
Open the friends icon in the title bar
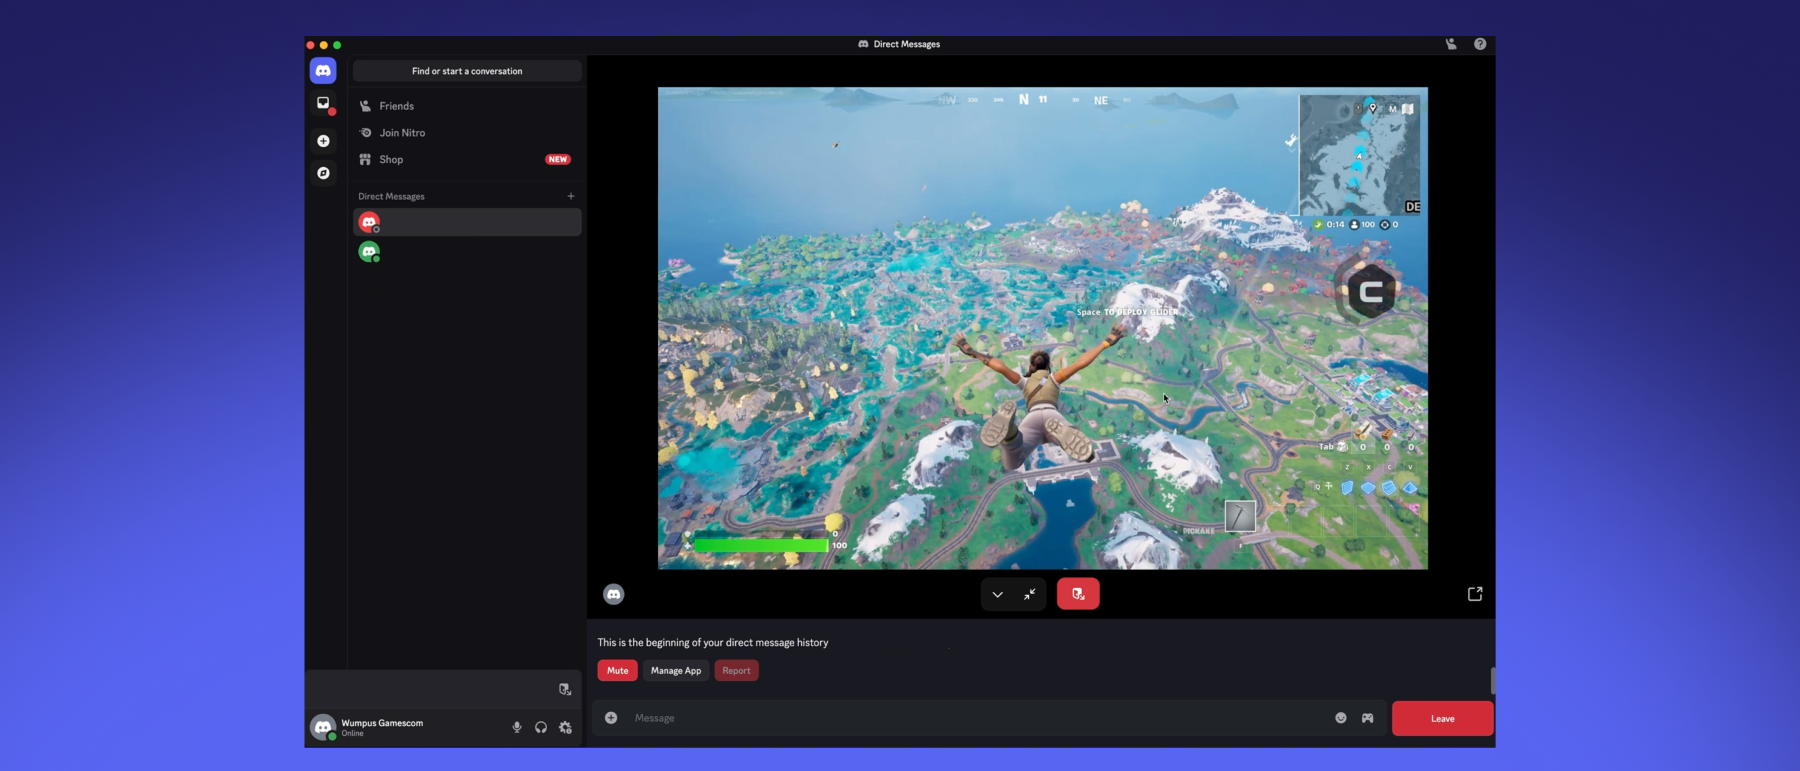coord(1451,44)
